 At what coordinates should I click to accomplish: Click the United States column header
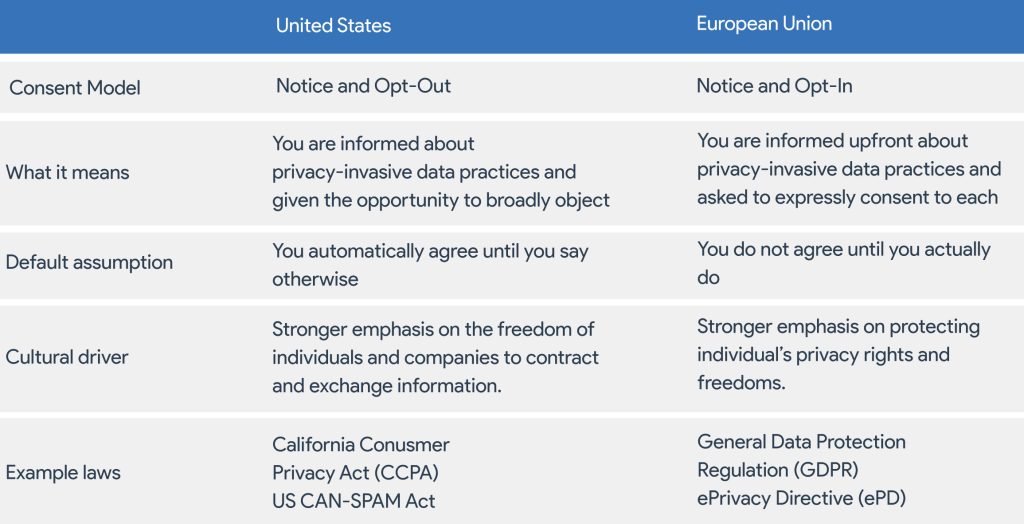coord(333,25)
